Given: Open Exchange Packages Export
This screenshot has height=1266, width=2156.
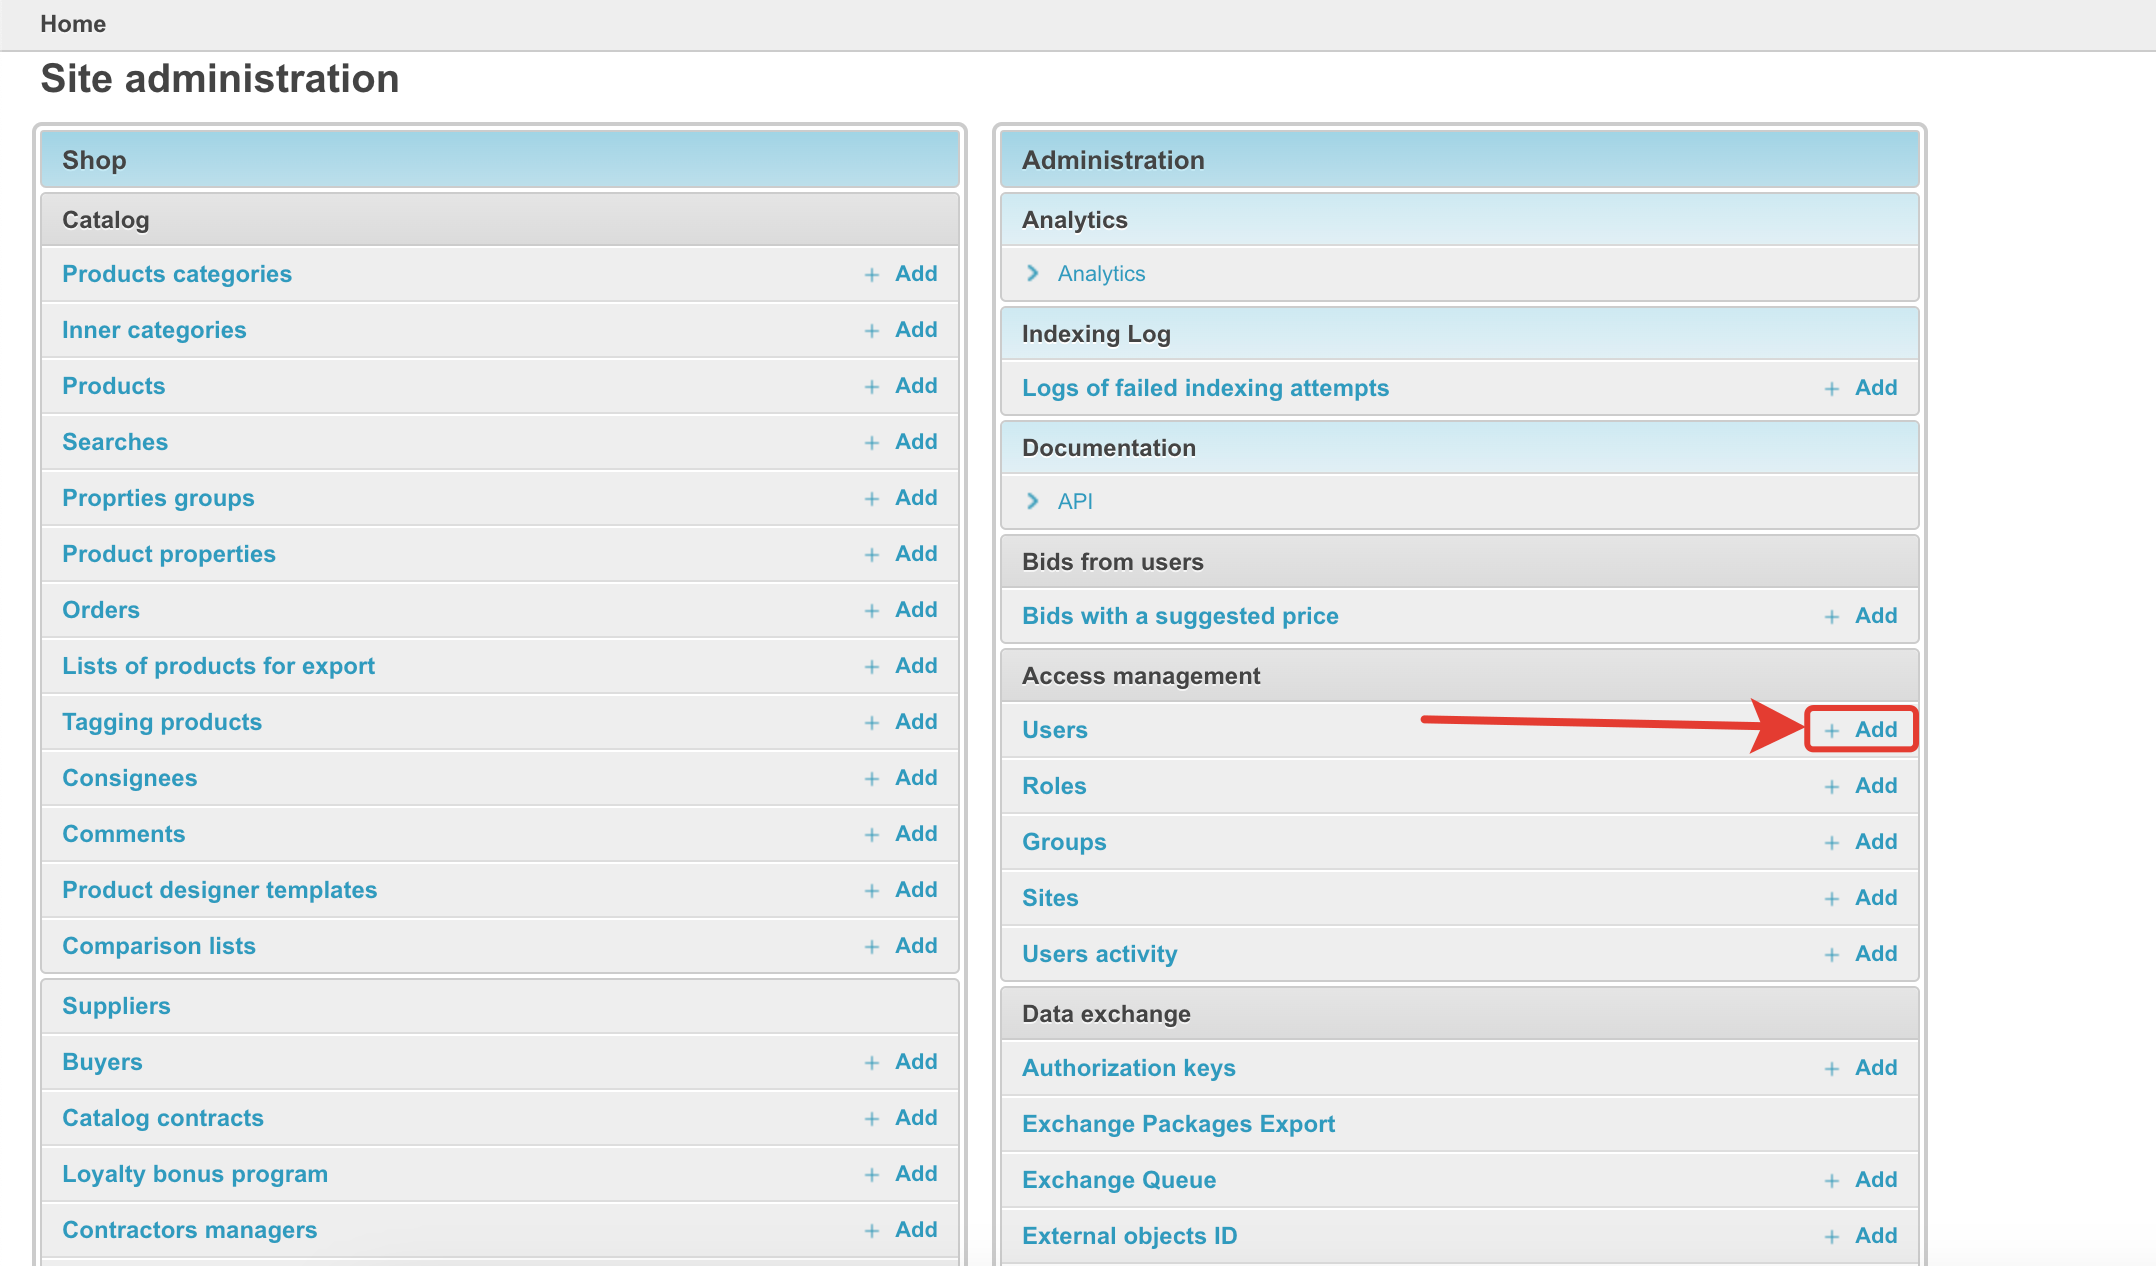Looking at the screenshot, I should tap(1178, 1124).
